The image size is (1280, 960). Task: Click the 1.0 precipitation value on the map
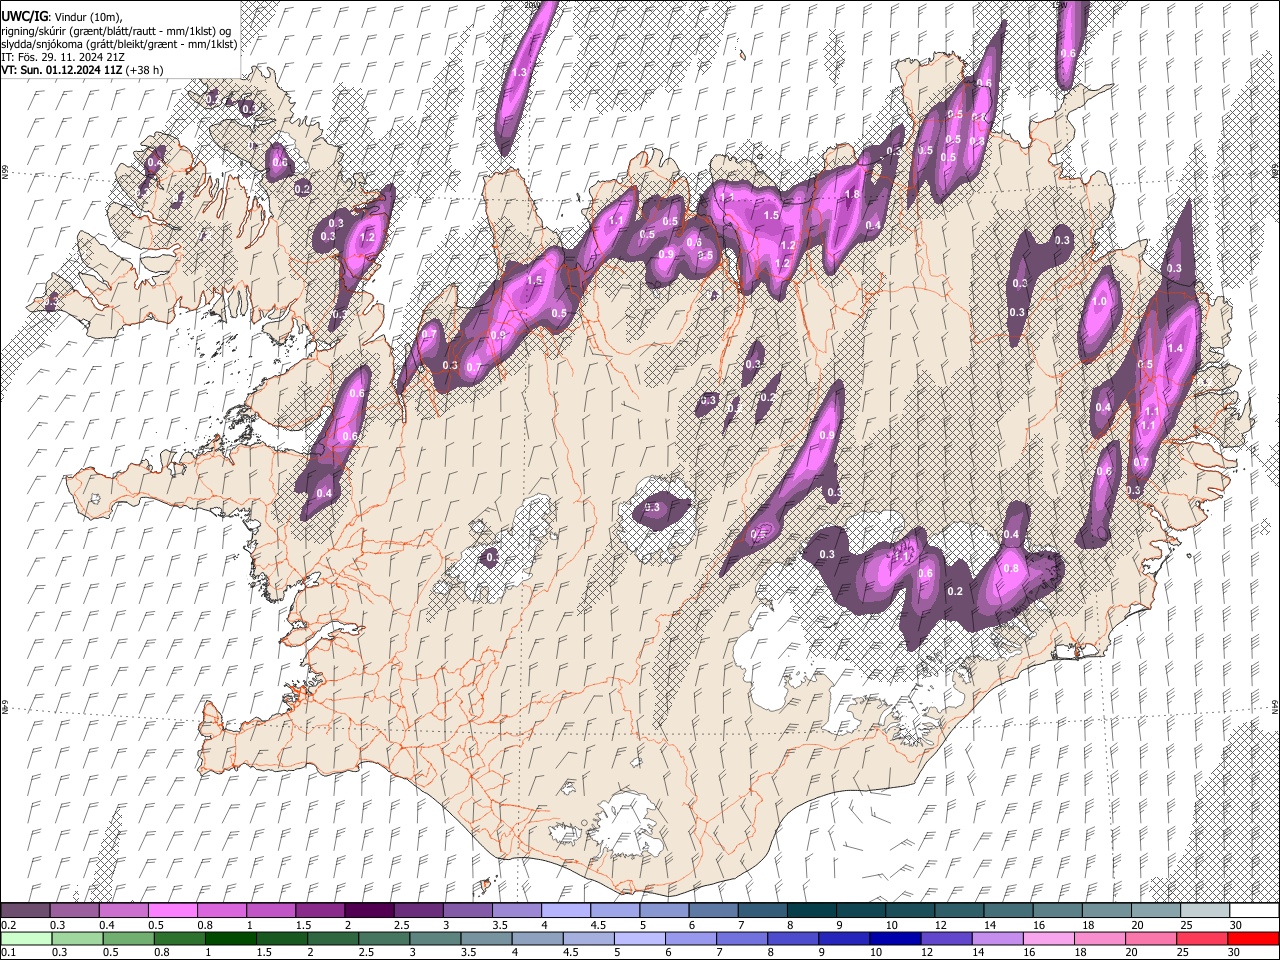1100,301
